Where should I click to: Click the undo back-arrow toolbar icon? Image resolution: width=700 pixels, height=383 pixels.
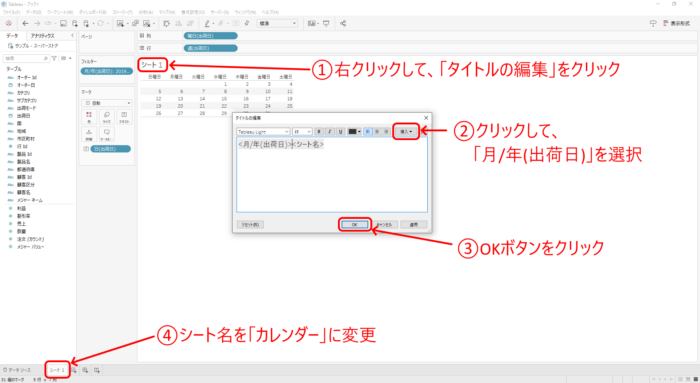[25, 23]
